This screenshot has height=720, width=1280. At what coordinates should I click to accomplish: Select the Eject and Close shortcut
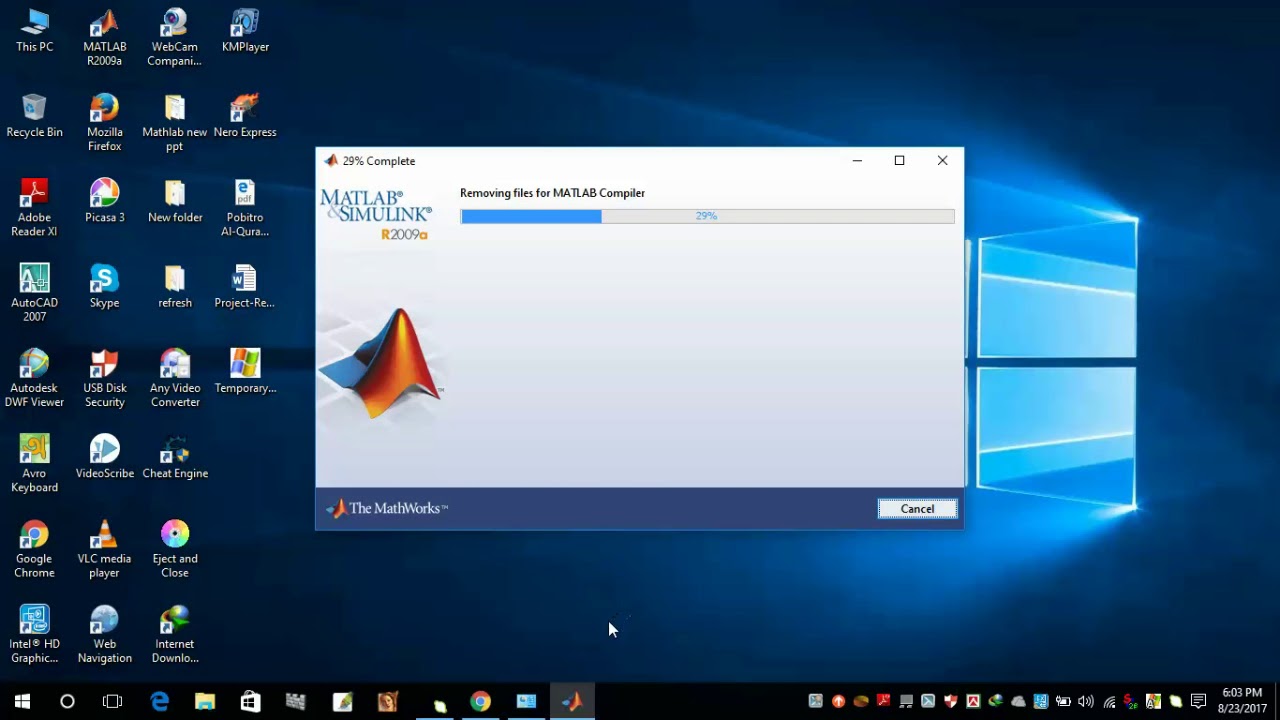point(174,549)
